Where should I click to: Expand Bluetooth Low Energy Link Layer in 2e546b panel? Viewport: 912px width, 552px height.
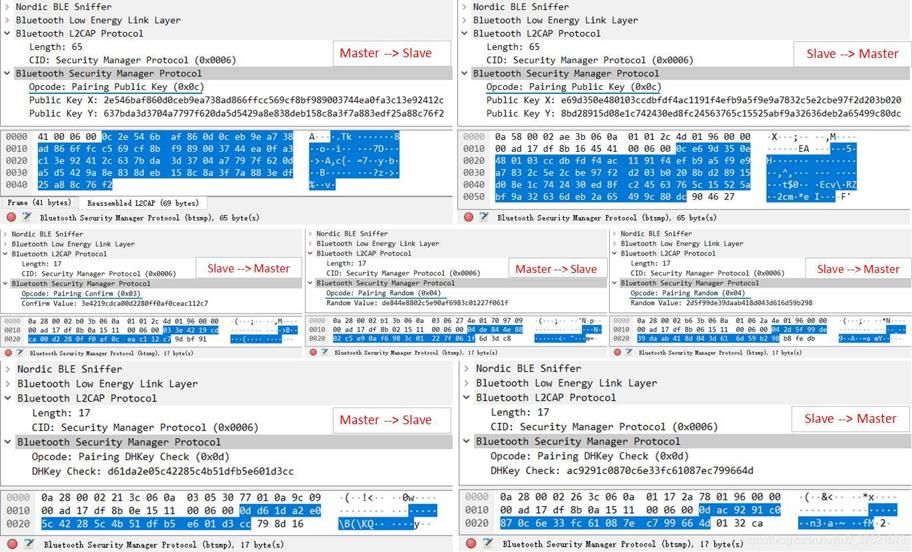[x=7, y=20]
